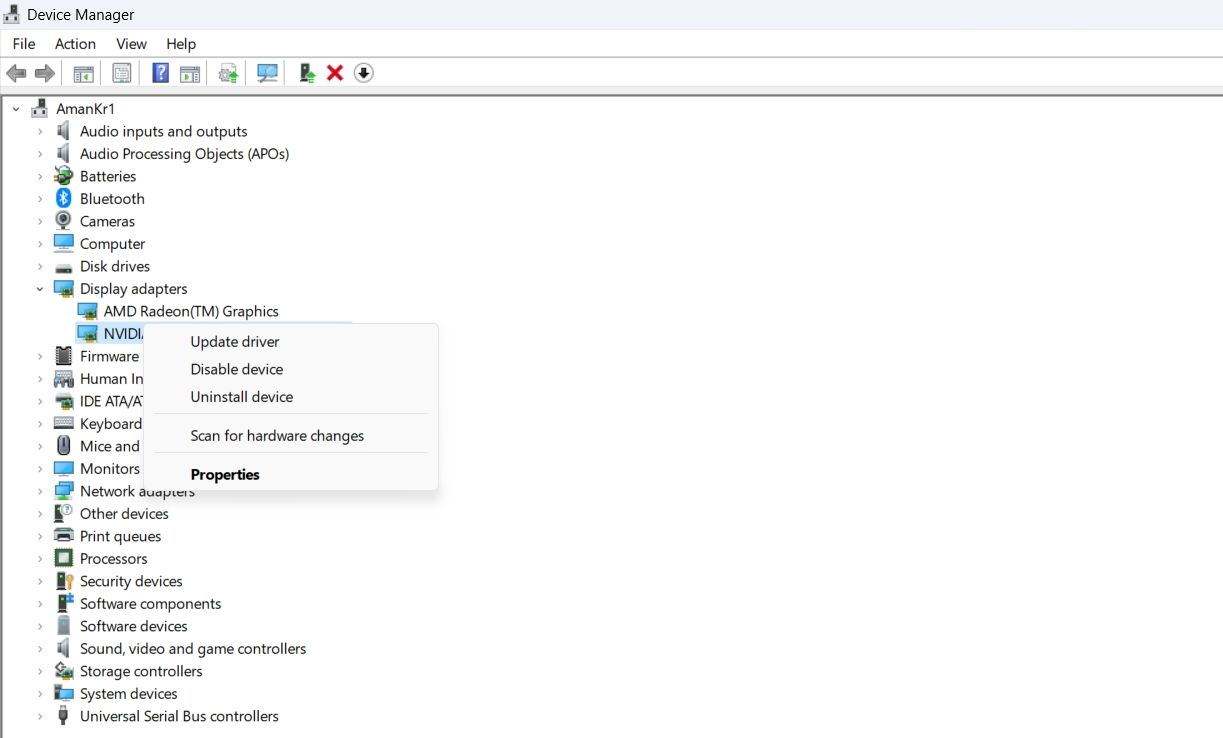Select the AMD Radeon(TM) Graphics device
The width and height of the screenshot is (1223, 738).
click(191, 311)
